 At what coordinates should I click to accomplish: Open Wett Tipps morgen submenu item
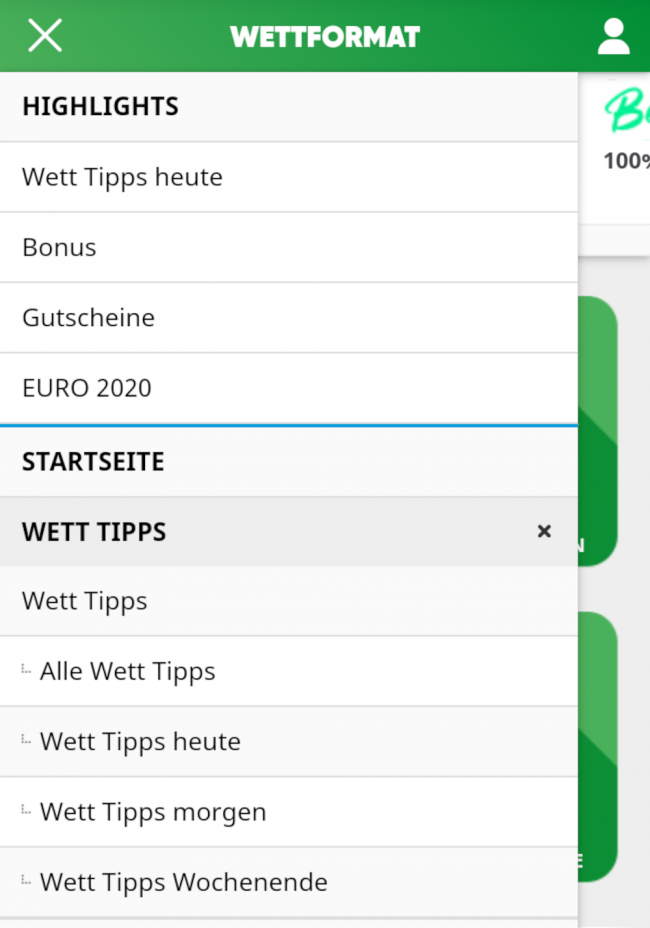pos(153,812)
